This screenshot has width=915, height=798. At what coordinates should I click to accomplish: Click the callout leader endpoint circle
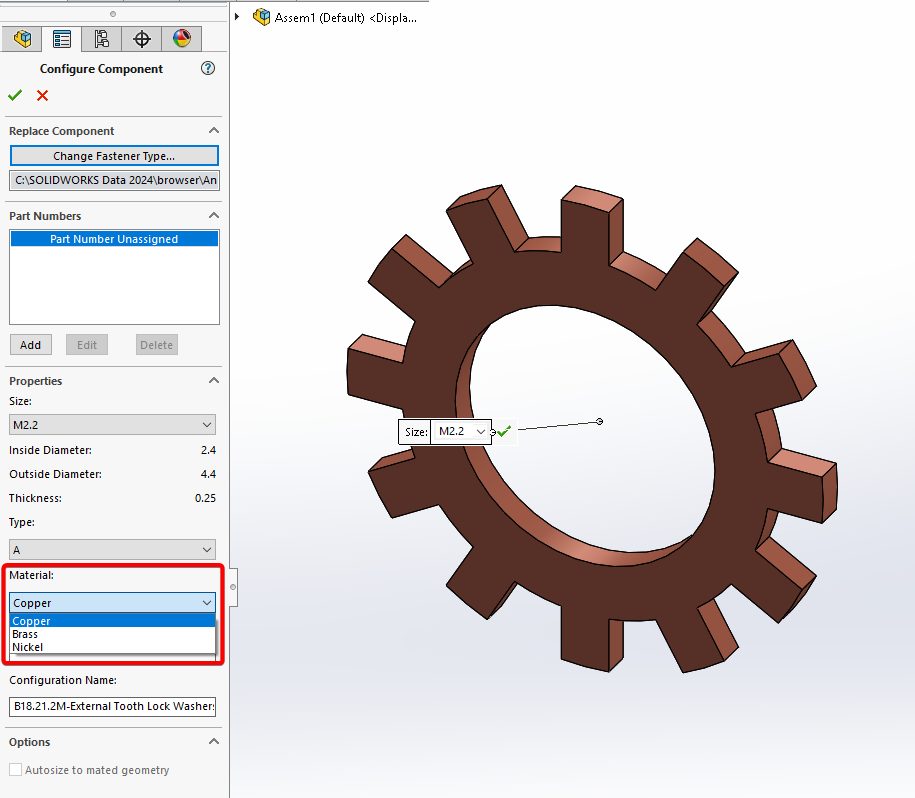pos(599,421)
